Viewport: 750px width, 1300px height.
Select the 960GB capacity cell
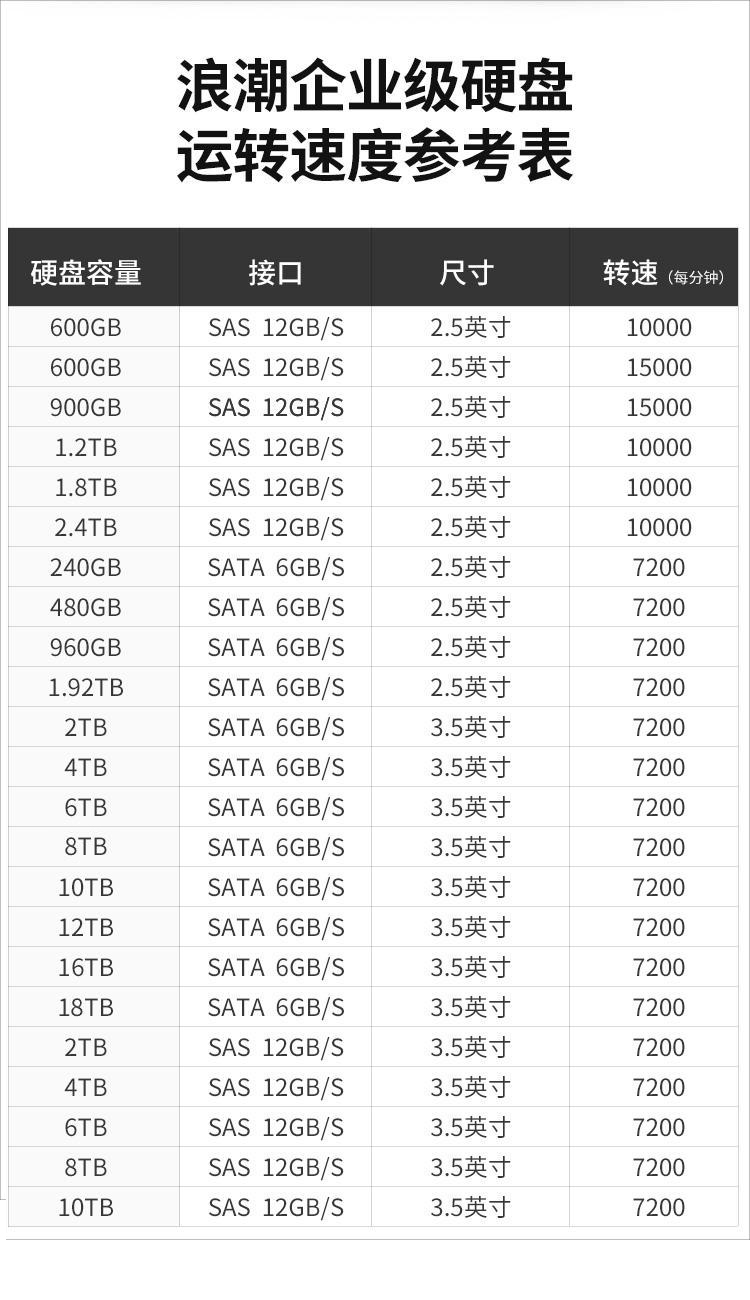pyautogui.click(x=86, y=647)
